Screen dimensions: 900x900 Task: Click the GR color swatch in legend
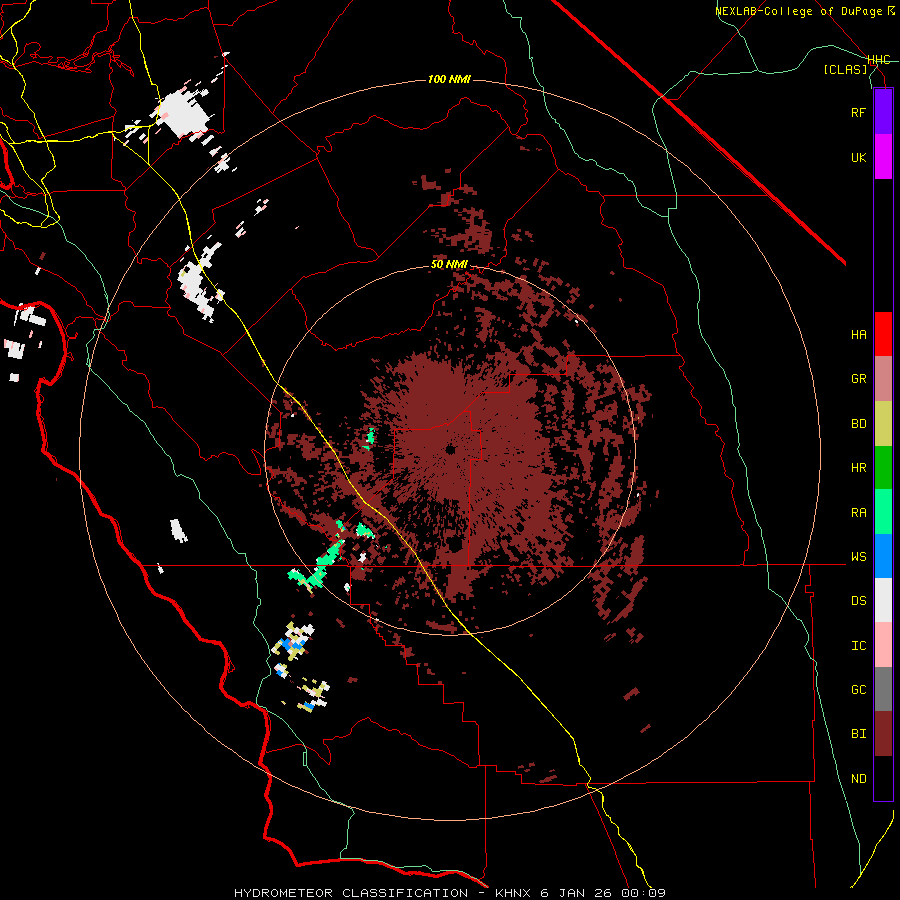pyautogui.click(x=883, y=379)
